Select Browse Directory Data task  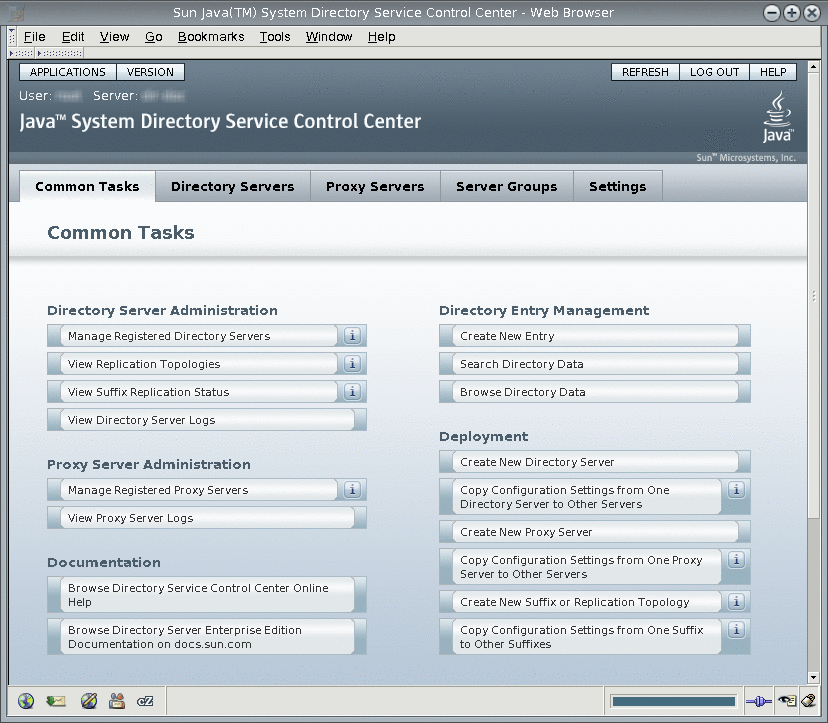click(x=595, y=392)
